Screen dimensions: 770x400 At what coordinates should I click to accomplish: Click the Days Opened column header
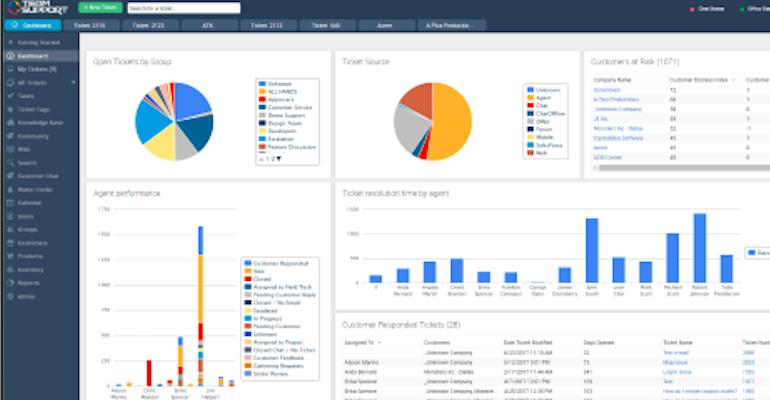tap(598, 343)
